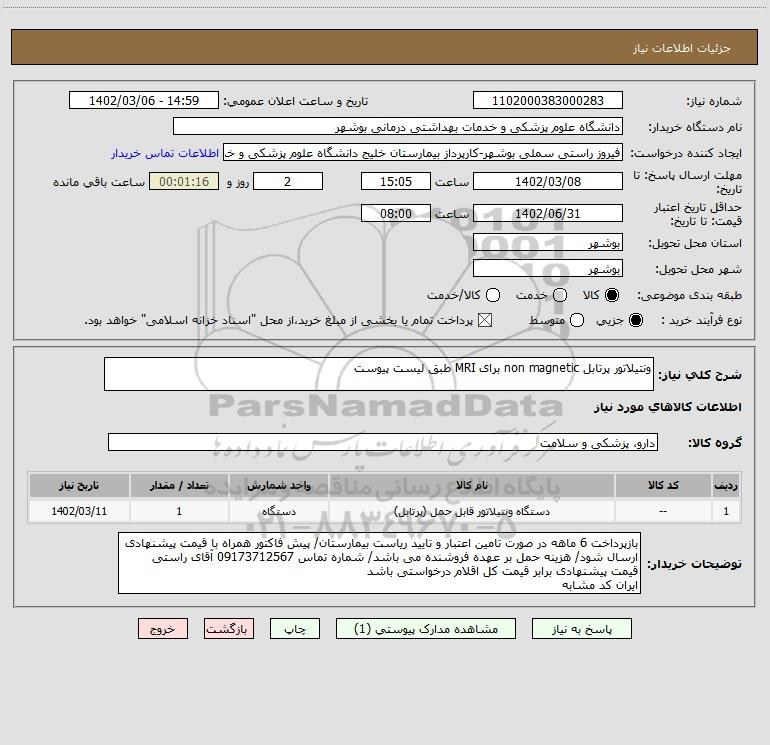
Task: Select the کالا/خدمت radio button
Action: tap(493, 295)
